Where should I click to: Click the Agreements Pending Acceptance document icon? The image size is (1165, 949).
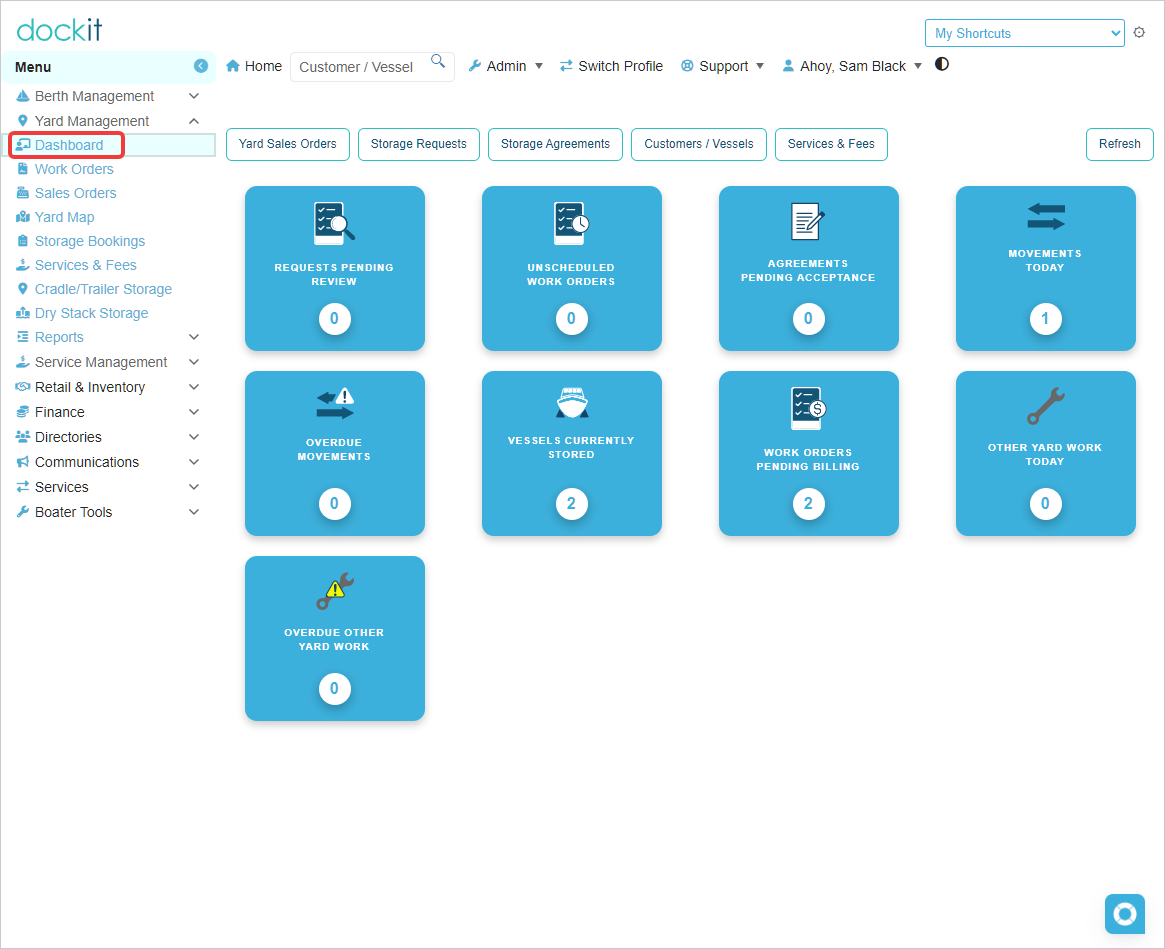point(808,221)
